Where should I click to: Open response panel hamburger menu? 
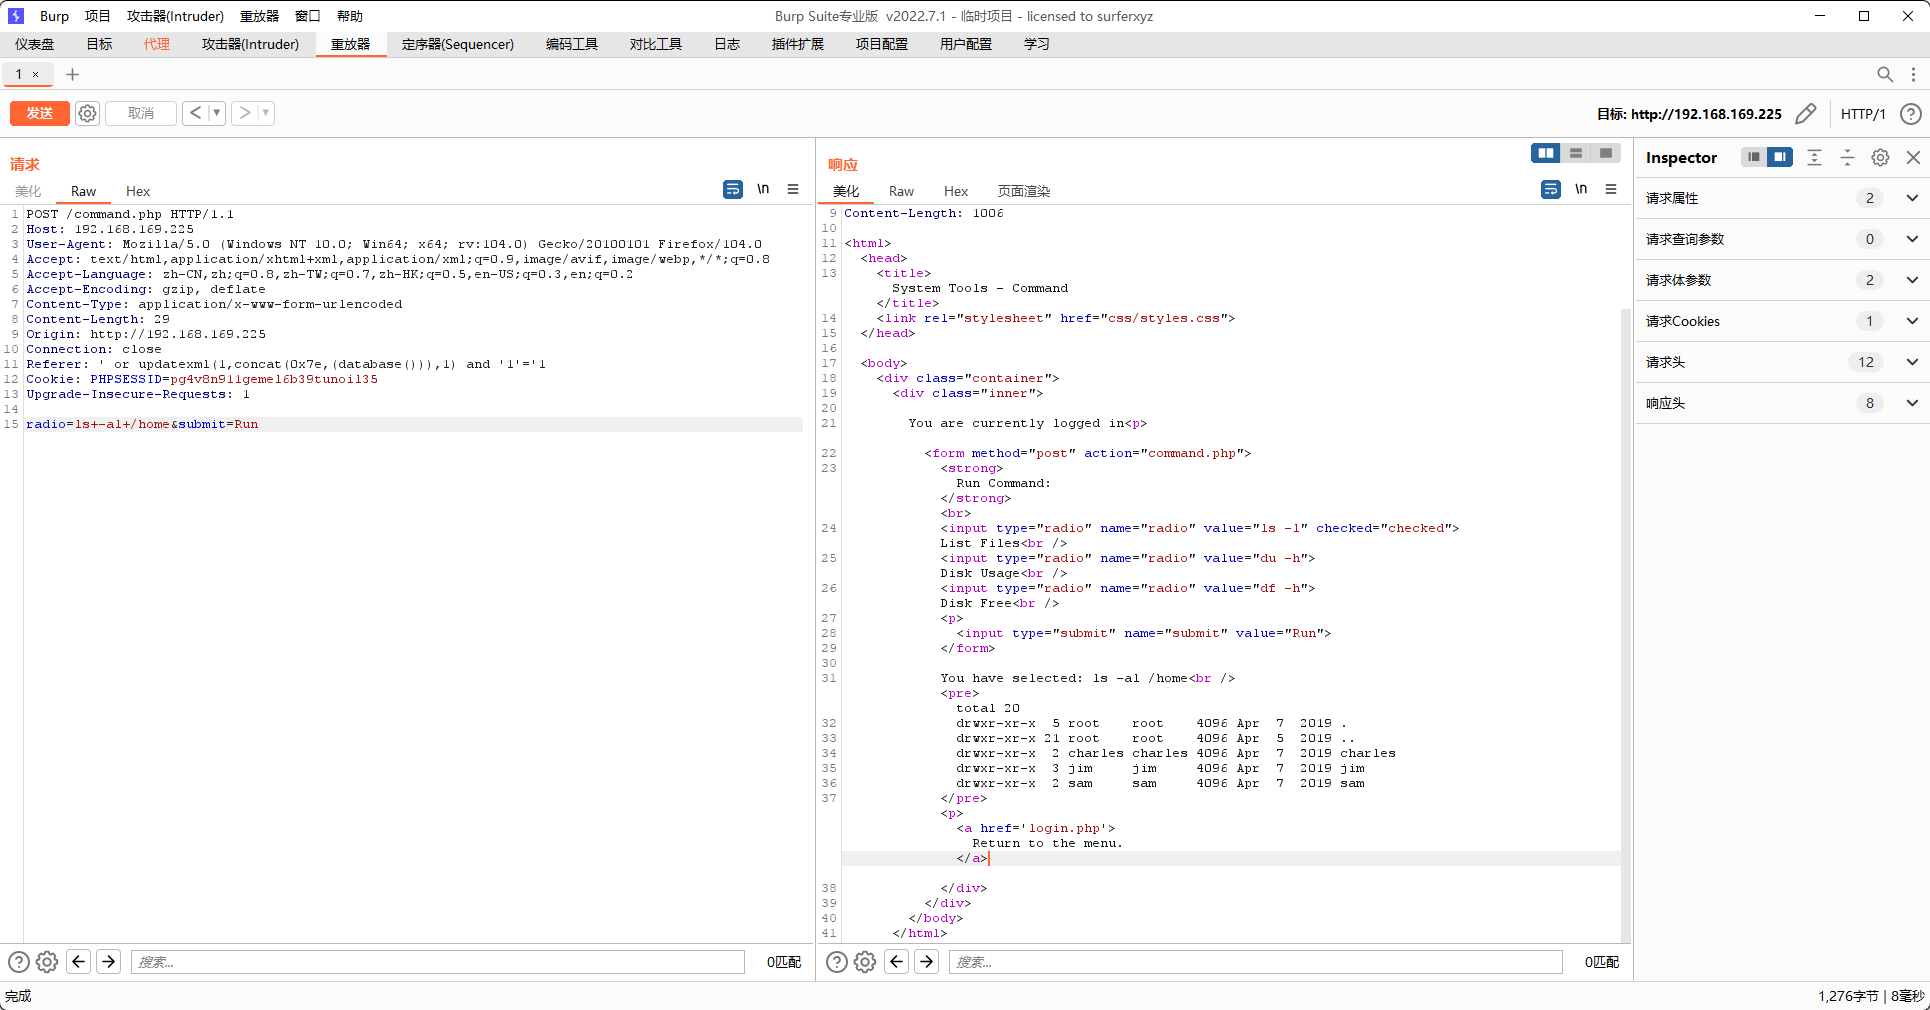[x=1611, y=189]
